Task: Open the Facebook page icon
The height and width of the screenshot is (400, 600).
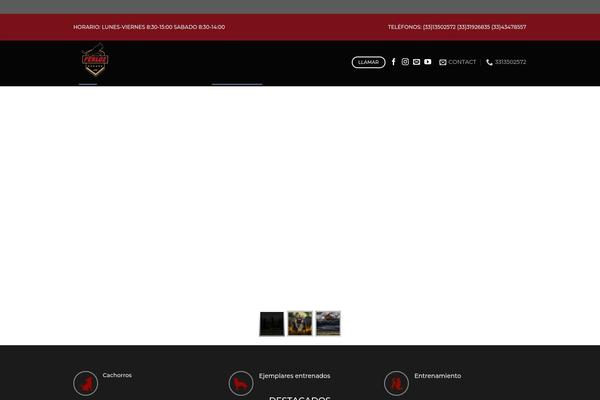Action: pos(393,62)
